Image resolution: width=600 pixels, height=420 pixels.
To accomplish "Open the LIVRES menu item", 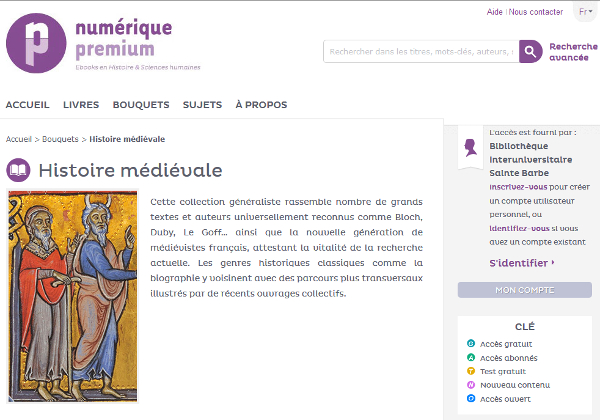I will 81,105.
